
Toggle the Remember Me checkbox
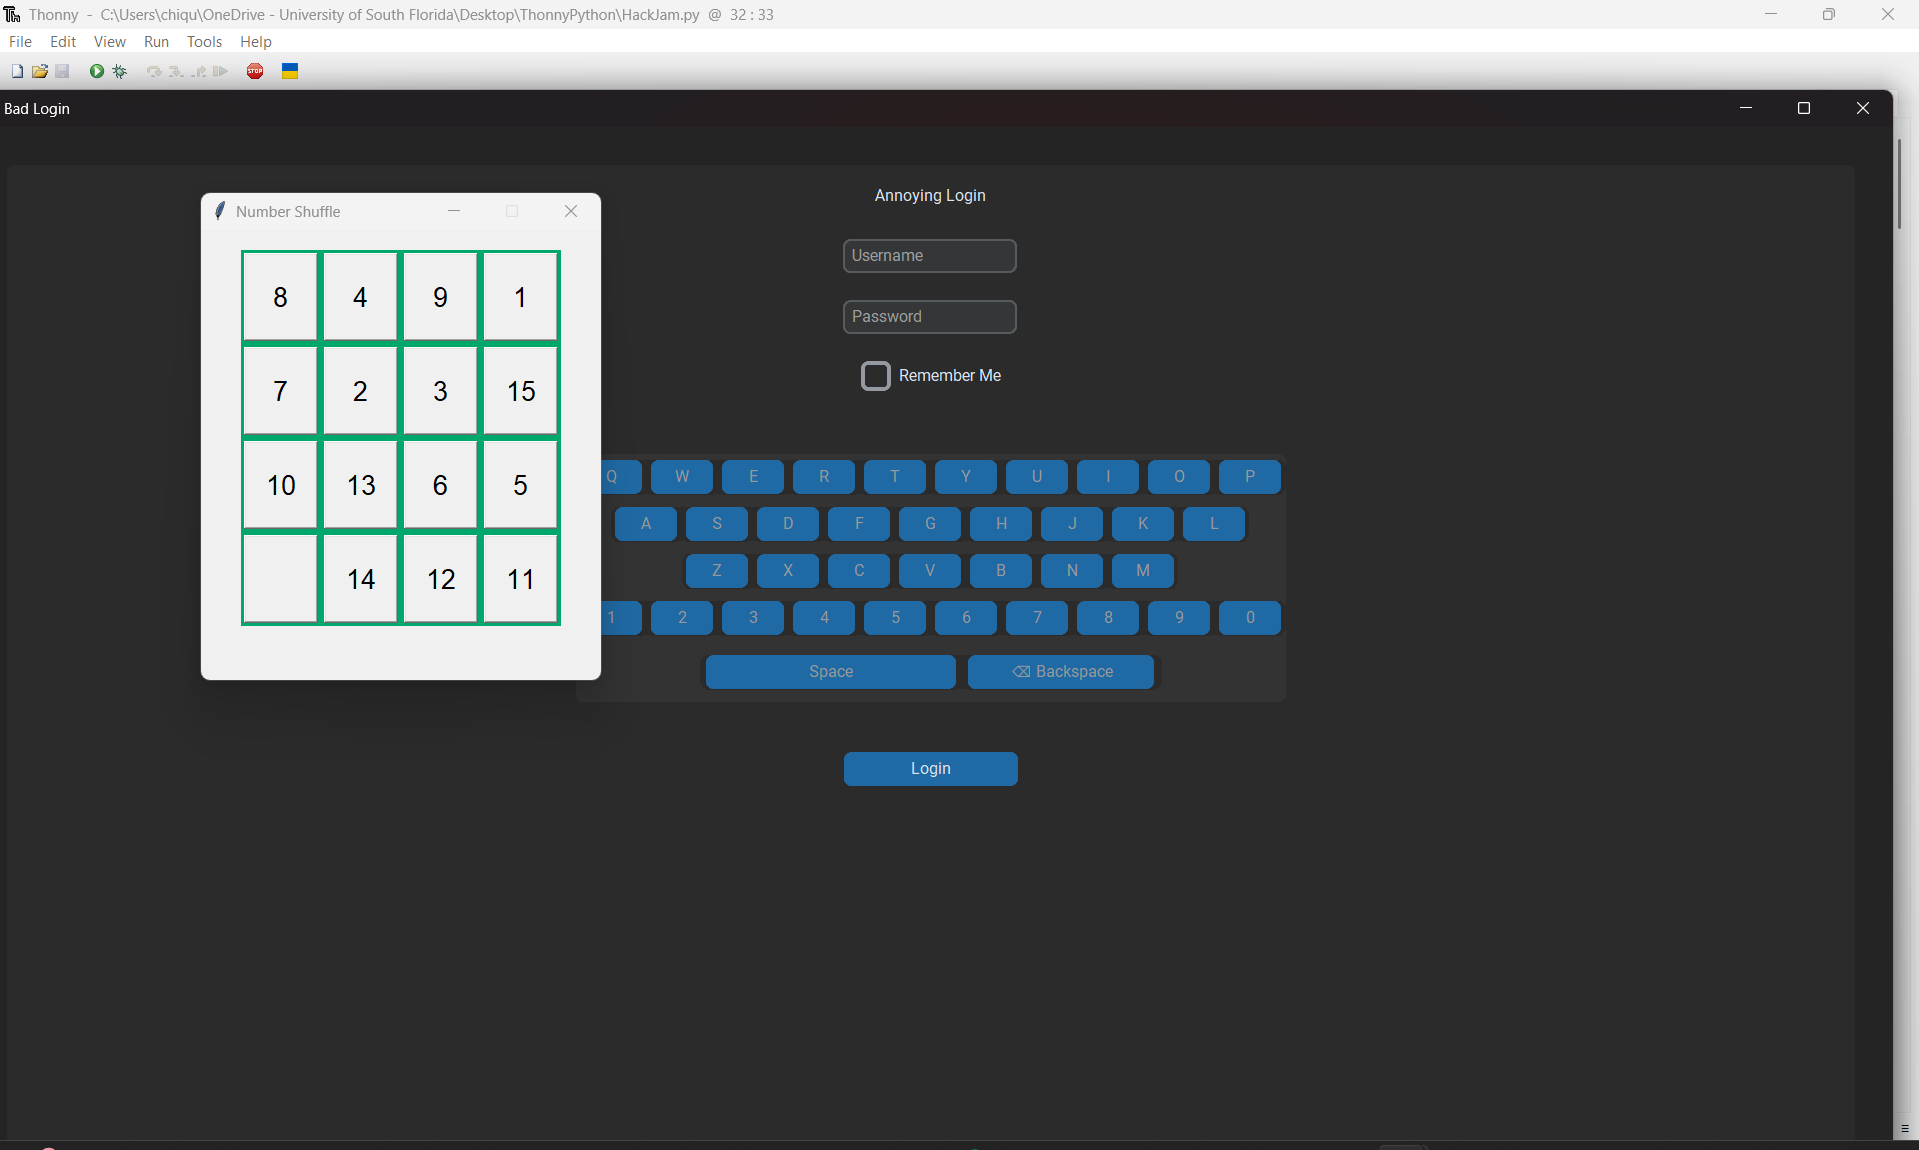point(876,376)
